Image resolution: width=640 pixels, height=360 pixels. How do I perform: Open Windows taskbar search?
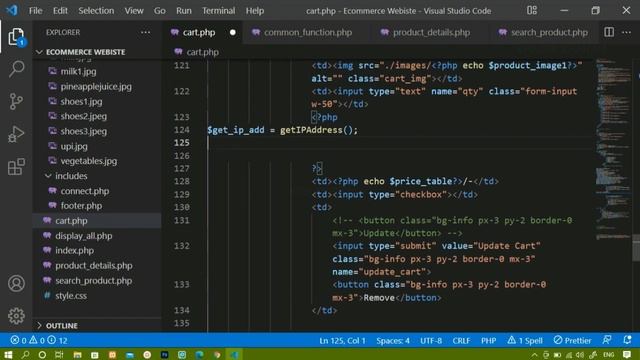pyautogui.click(x=25, y=354)
